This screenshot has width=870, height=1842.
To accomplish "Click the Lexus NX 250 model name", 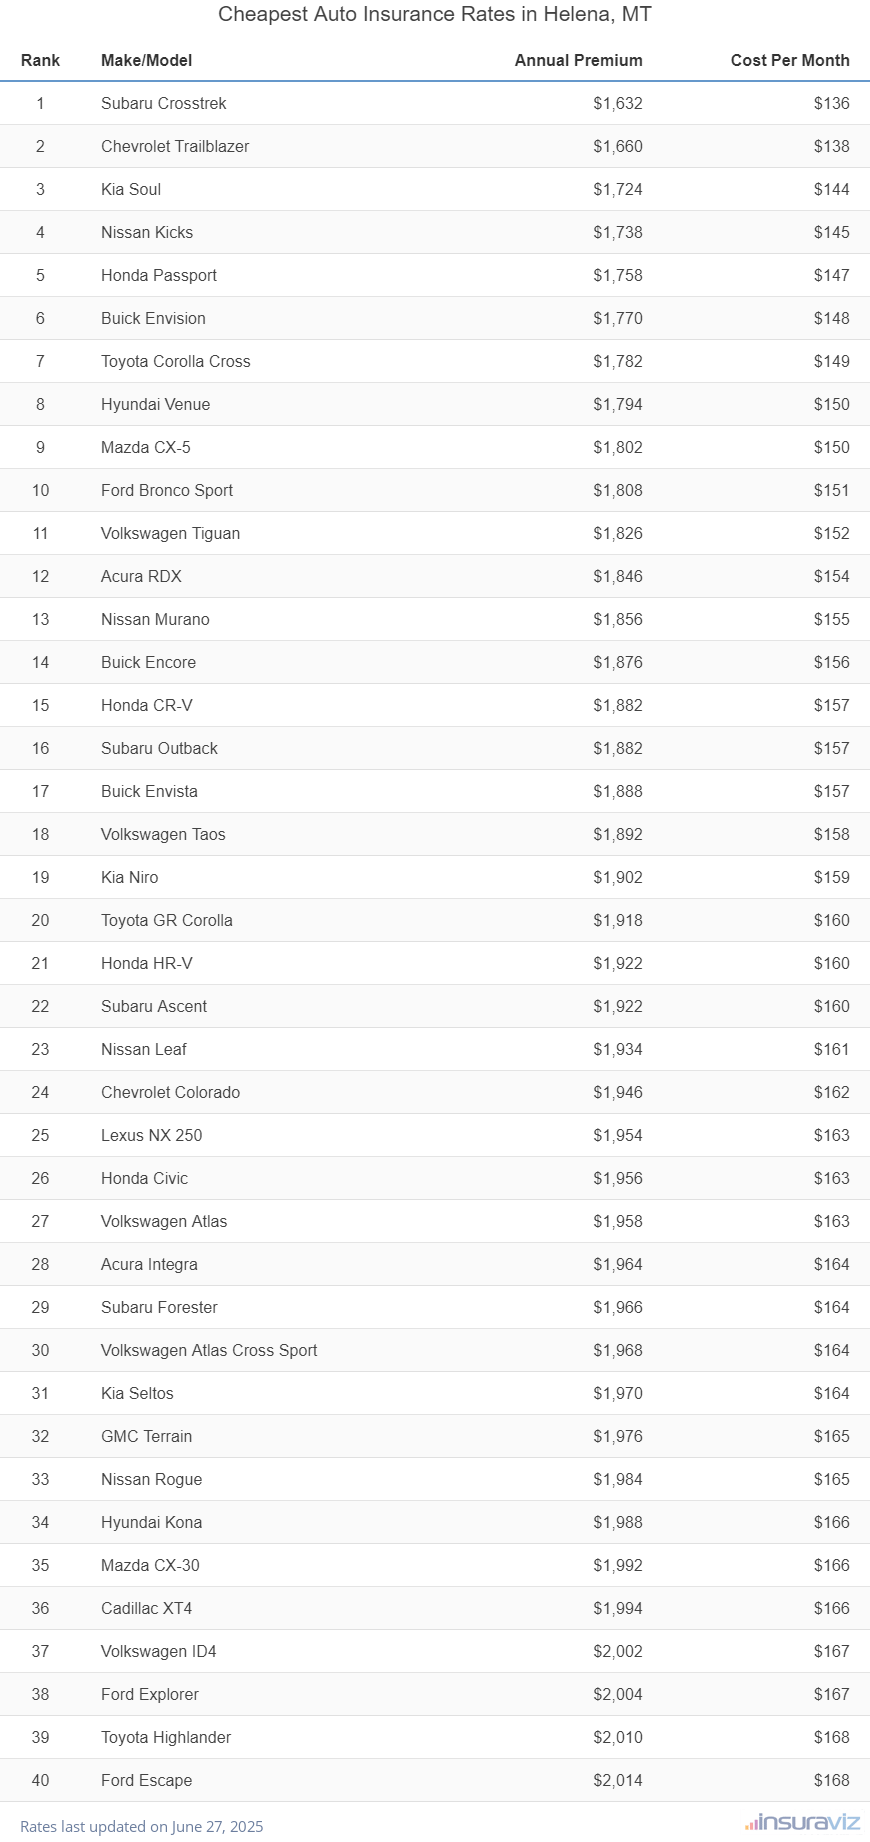I will pyautogui.click(x=152, y=1135).
